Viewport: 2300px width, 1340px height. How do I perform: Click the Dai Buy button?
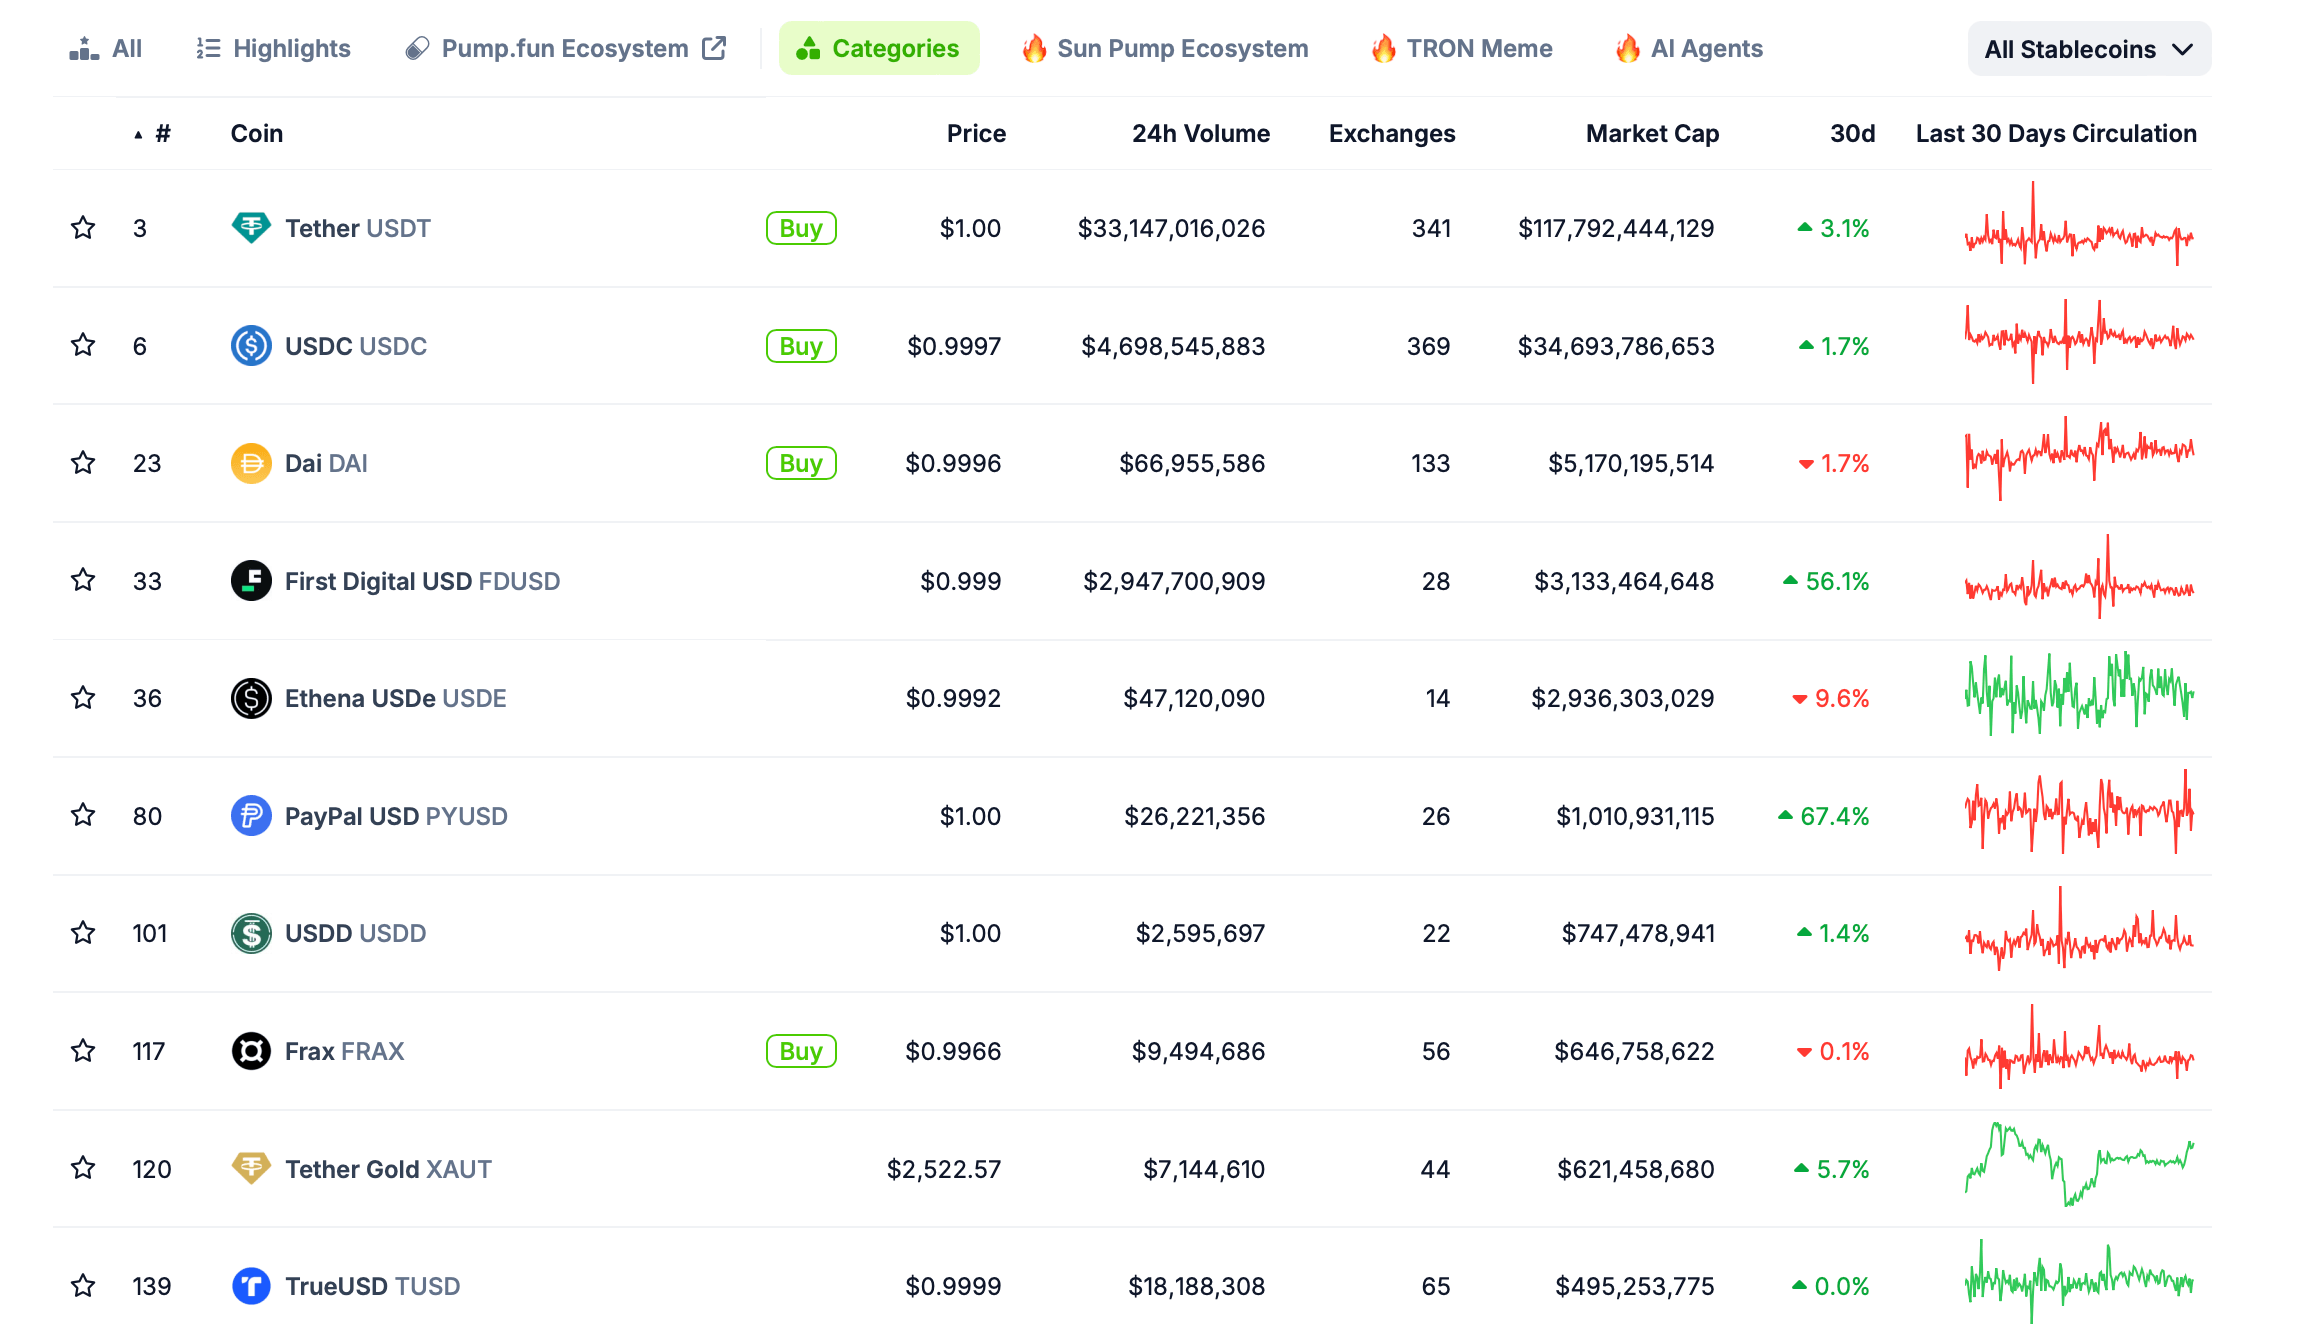(x=801, y=463)
